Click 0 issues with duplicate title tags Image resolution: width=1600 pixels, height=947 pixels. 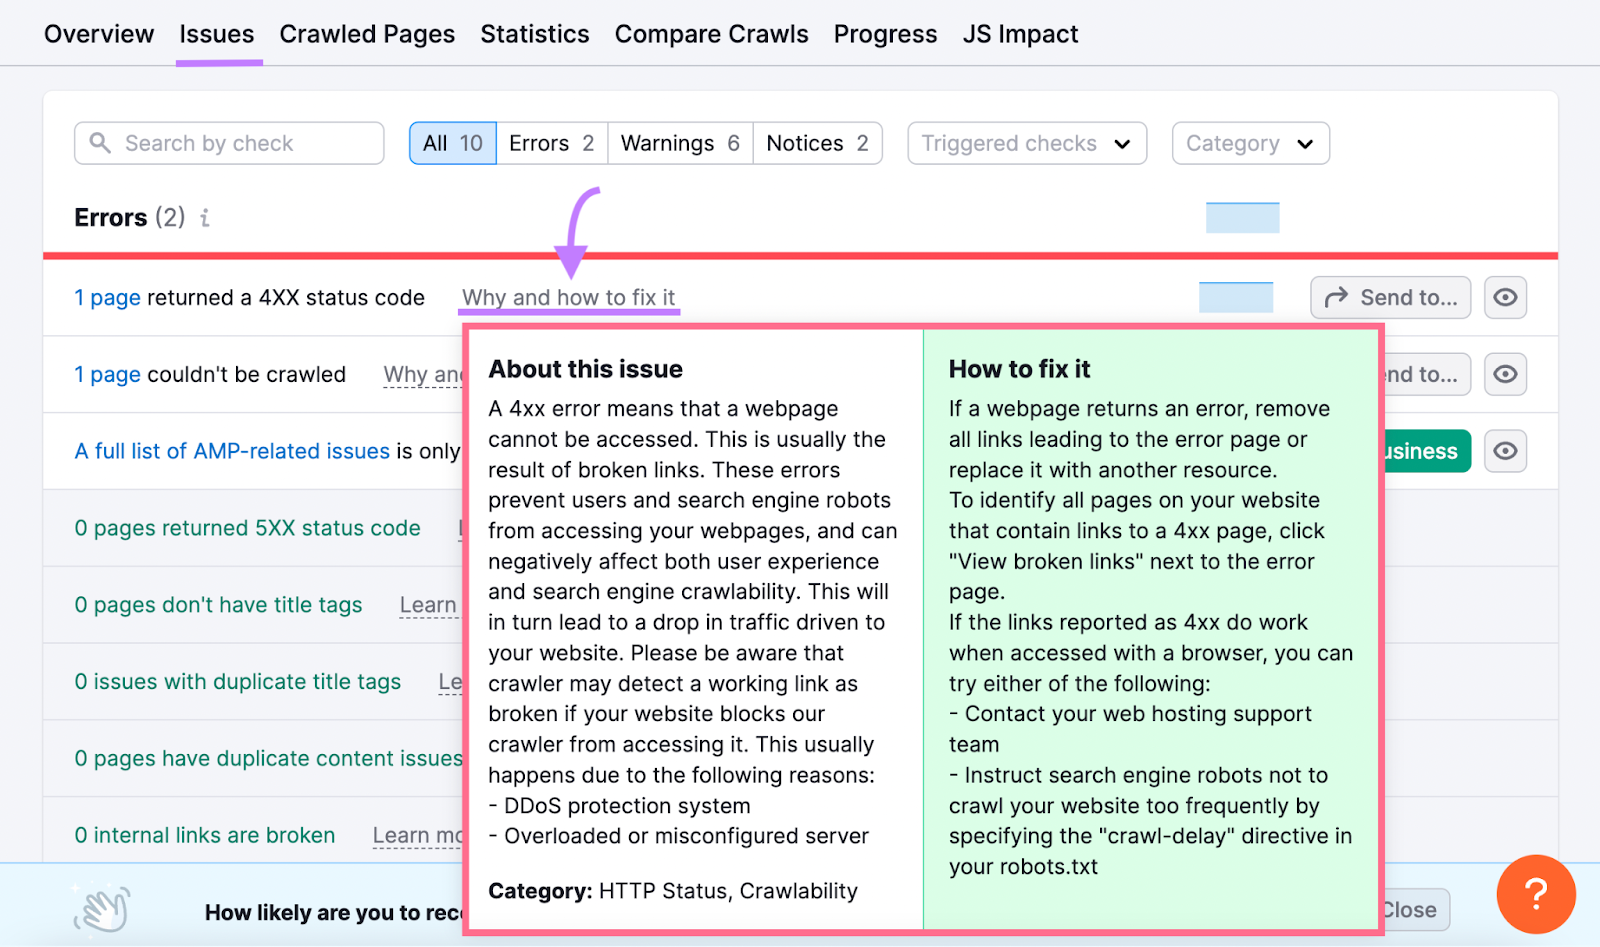click(238, 682)
